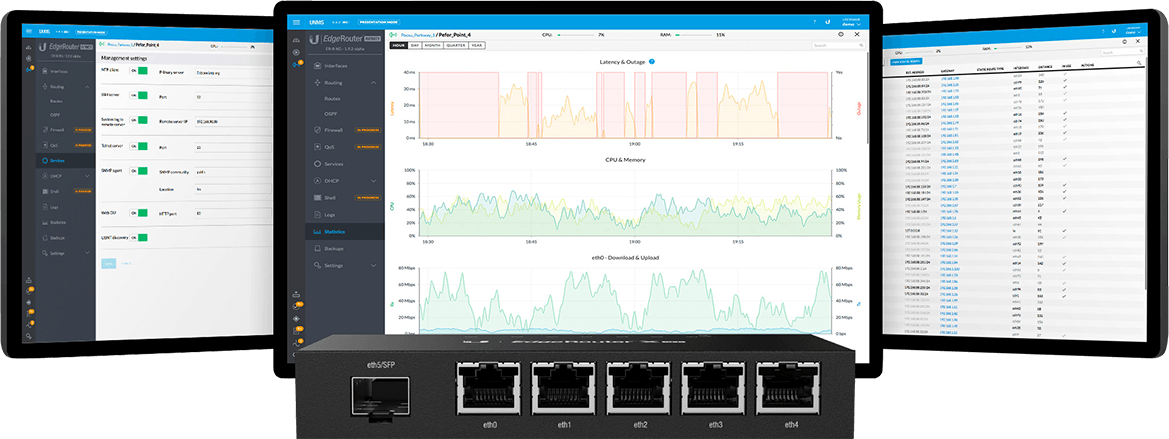
Task: Click the info icon beside Latency & Outage
Action: [652, 61]
